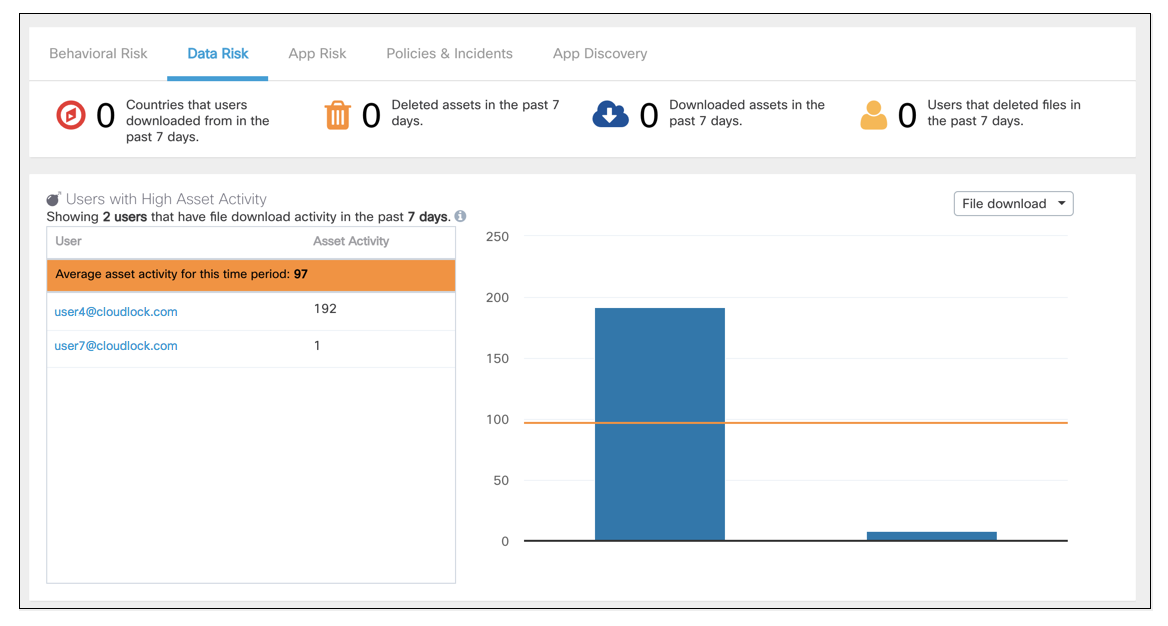Click the tall blue bar for user4
This screenshot has width=1168, height=626.
660,424
